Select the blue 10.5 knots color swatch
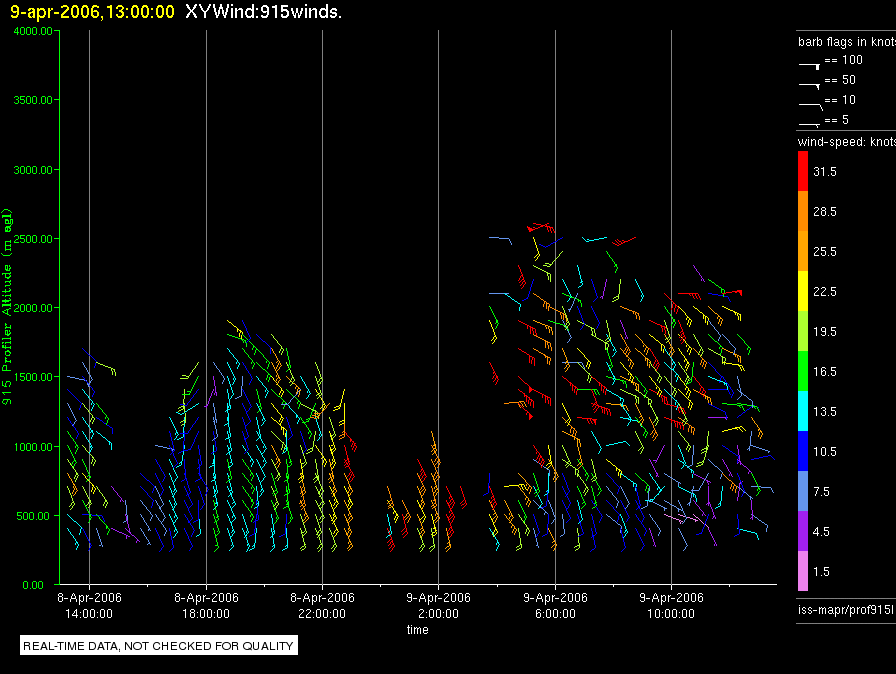 (803, 451)
